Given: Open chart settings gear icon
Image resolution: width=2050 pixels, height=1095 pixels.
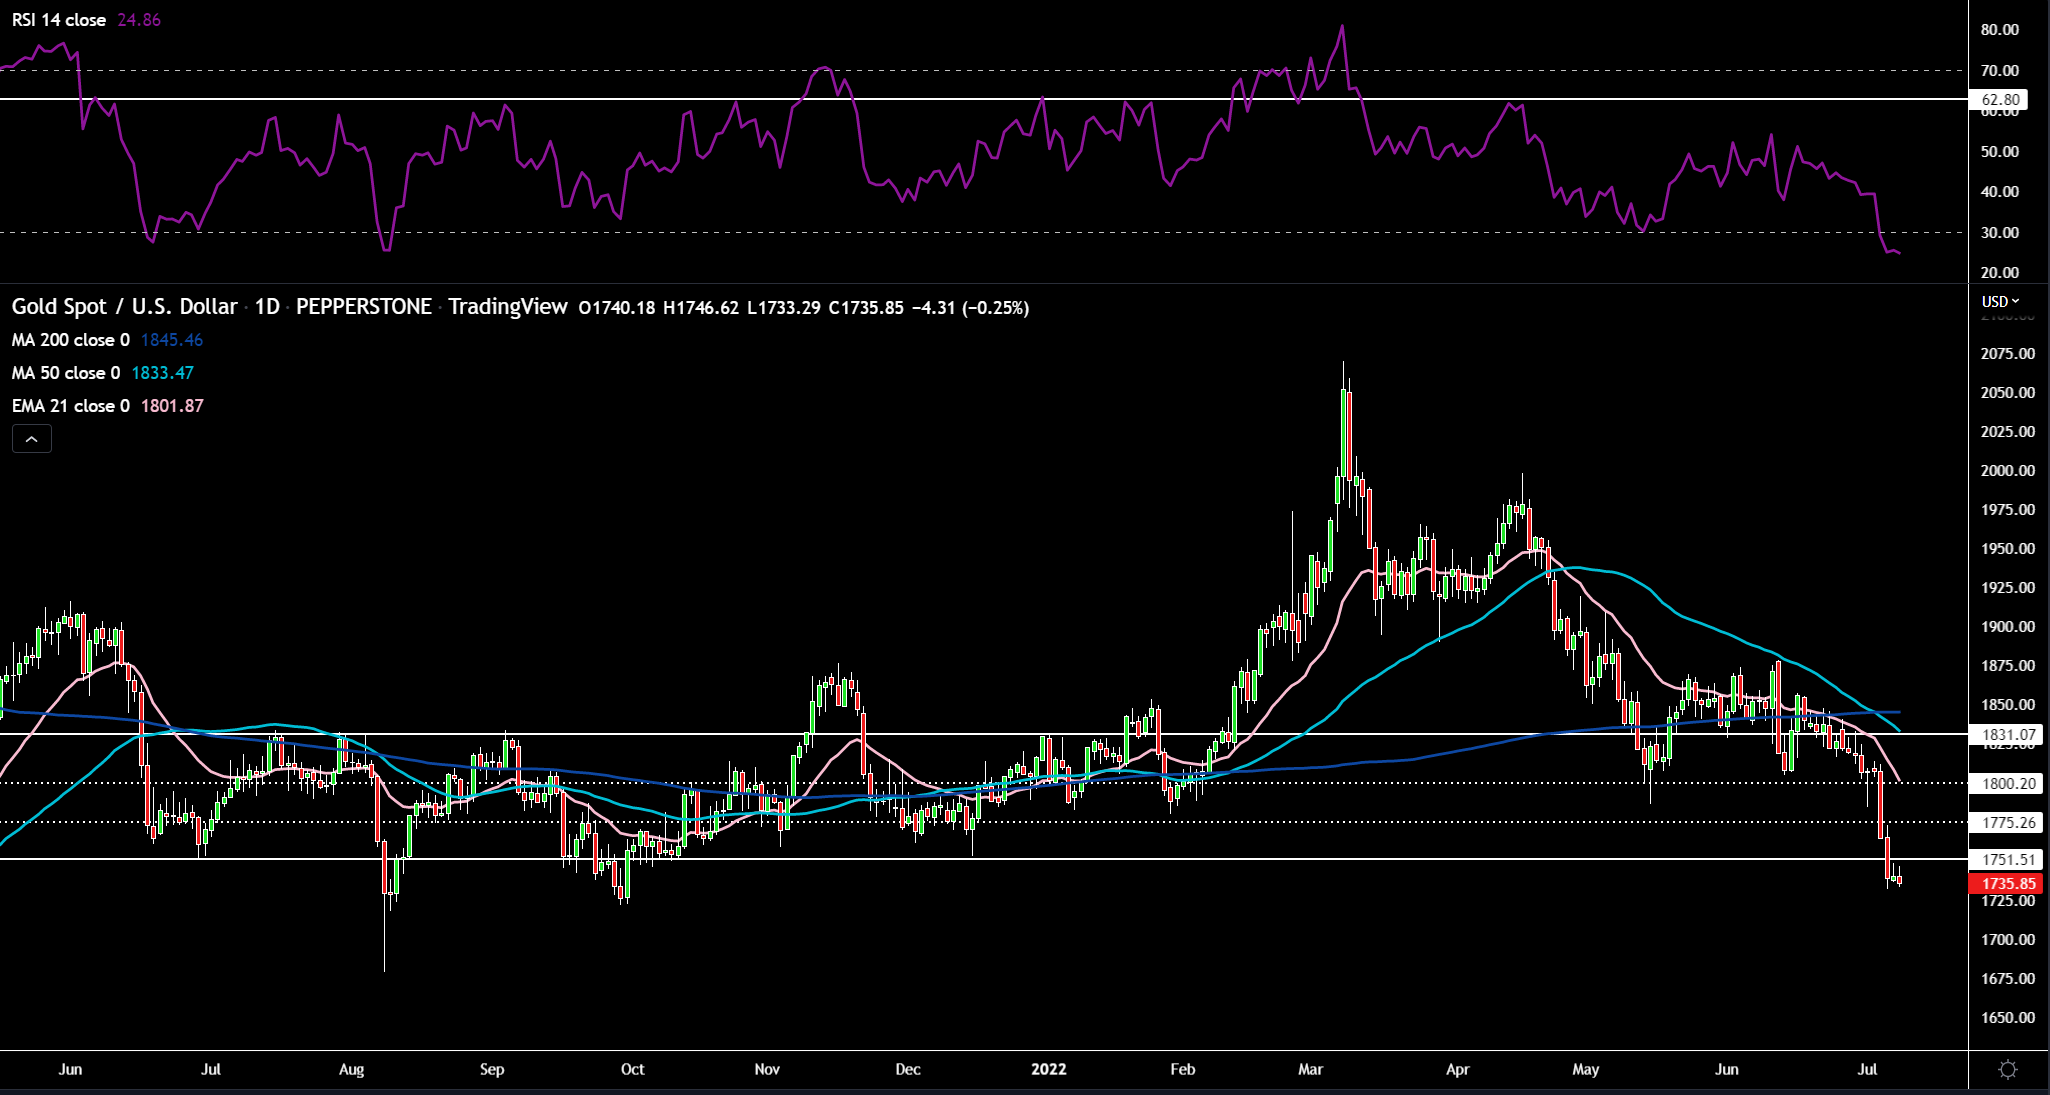Looking at the screenshot, I should coord(2007,1070).
